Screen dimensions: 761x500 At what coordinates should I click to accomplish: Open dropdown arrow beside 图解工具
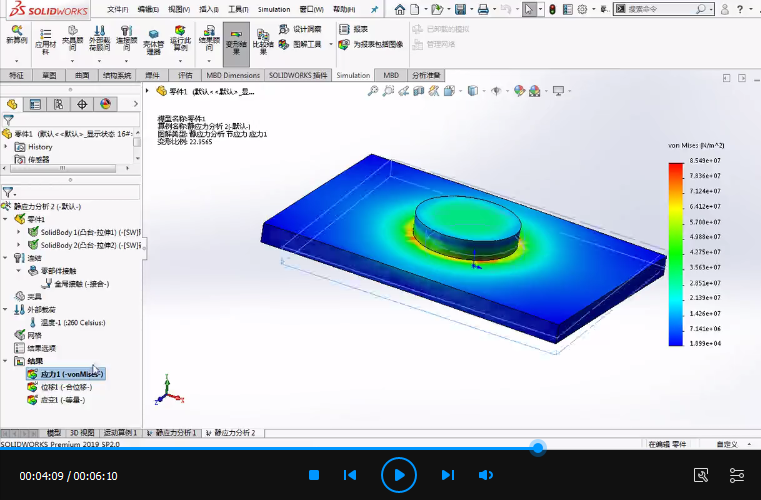click(x=331, y=44)
